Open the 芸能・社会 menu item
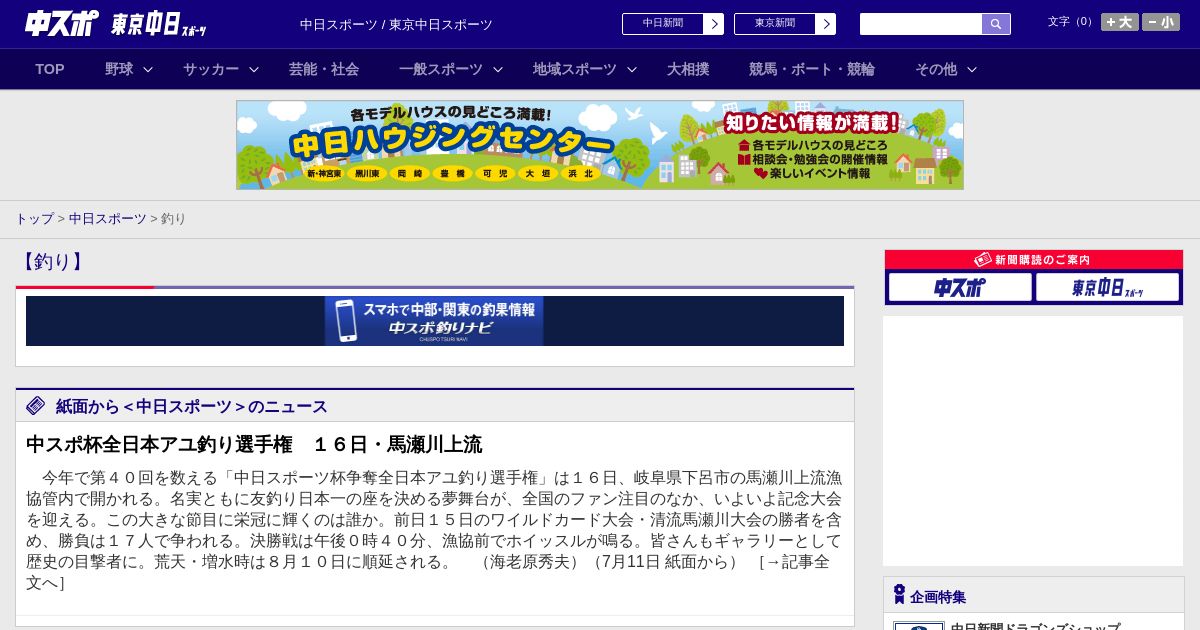This screenshot has width=1200, height=630. (x=324, y=69)
